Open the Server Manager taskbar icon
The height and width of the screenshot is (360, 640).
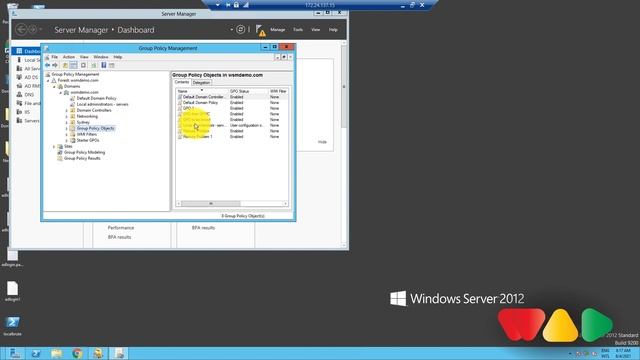[x=15, y=353]
